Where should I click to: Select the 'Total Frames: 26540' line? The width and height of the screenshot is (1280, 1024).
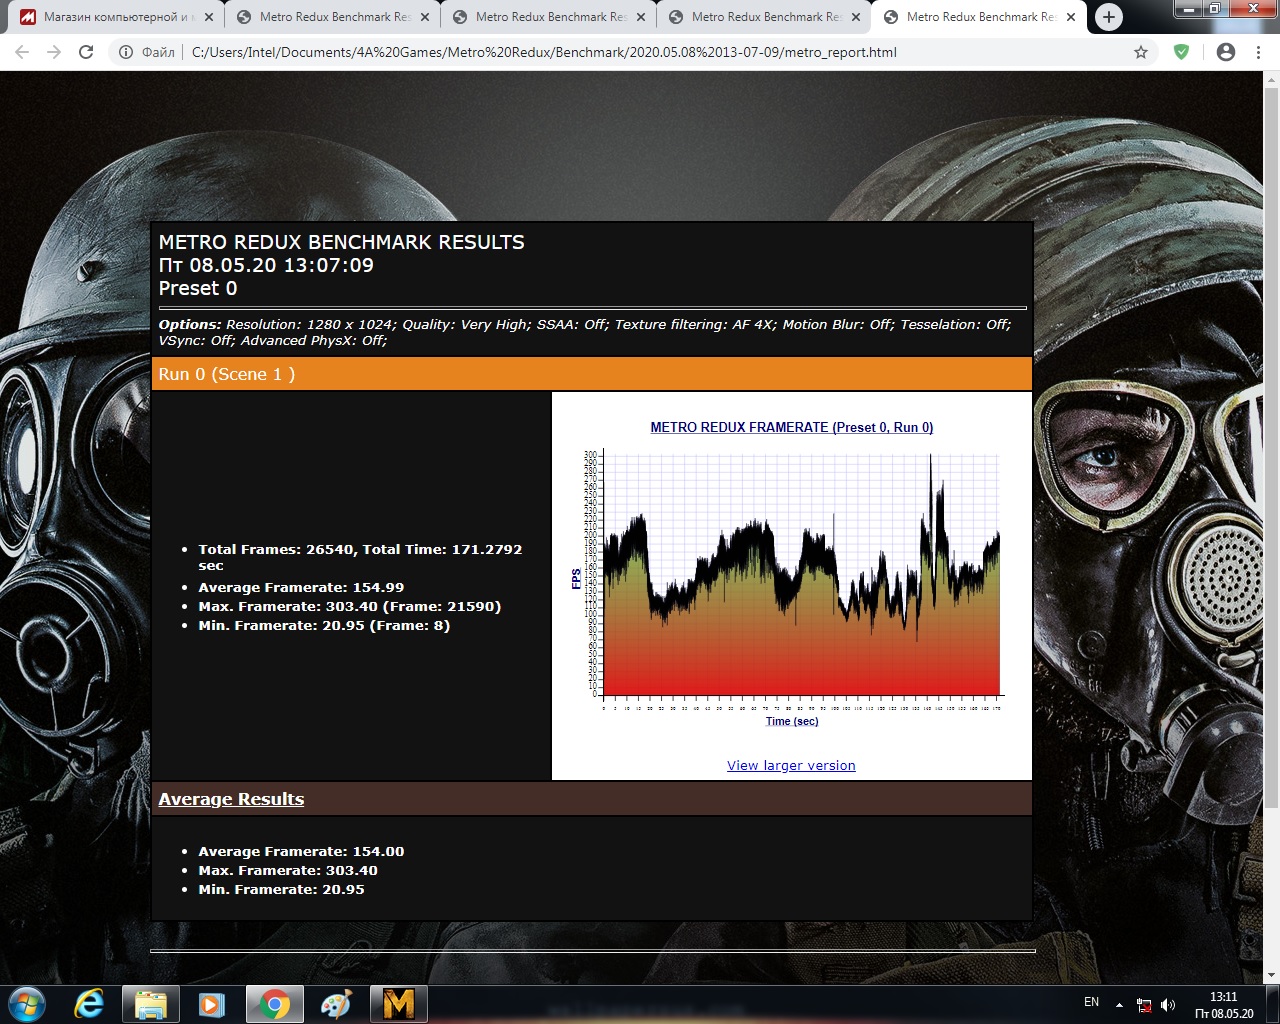[360, 557]
